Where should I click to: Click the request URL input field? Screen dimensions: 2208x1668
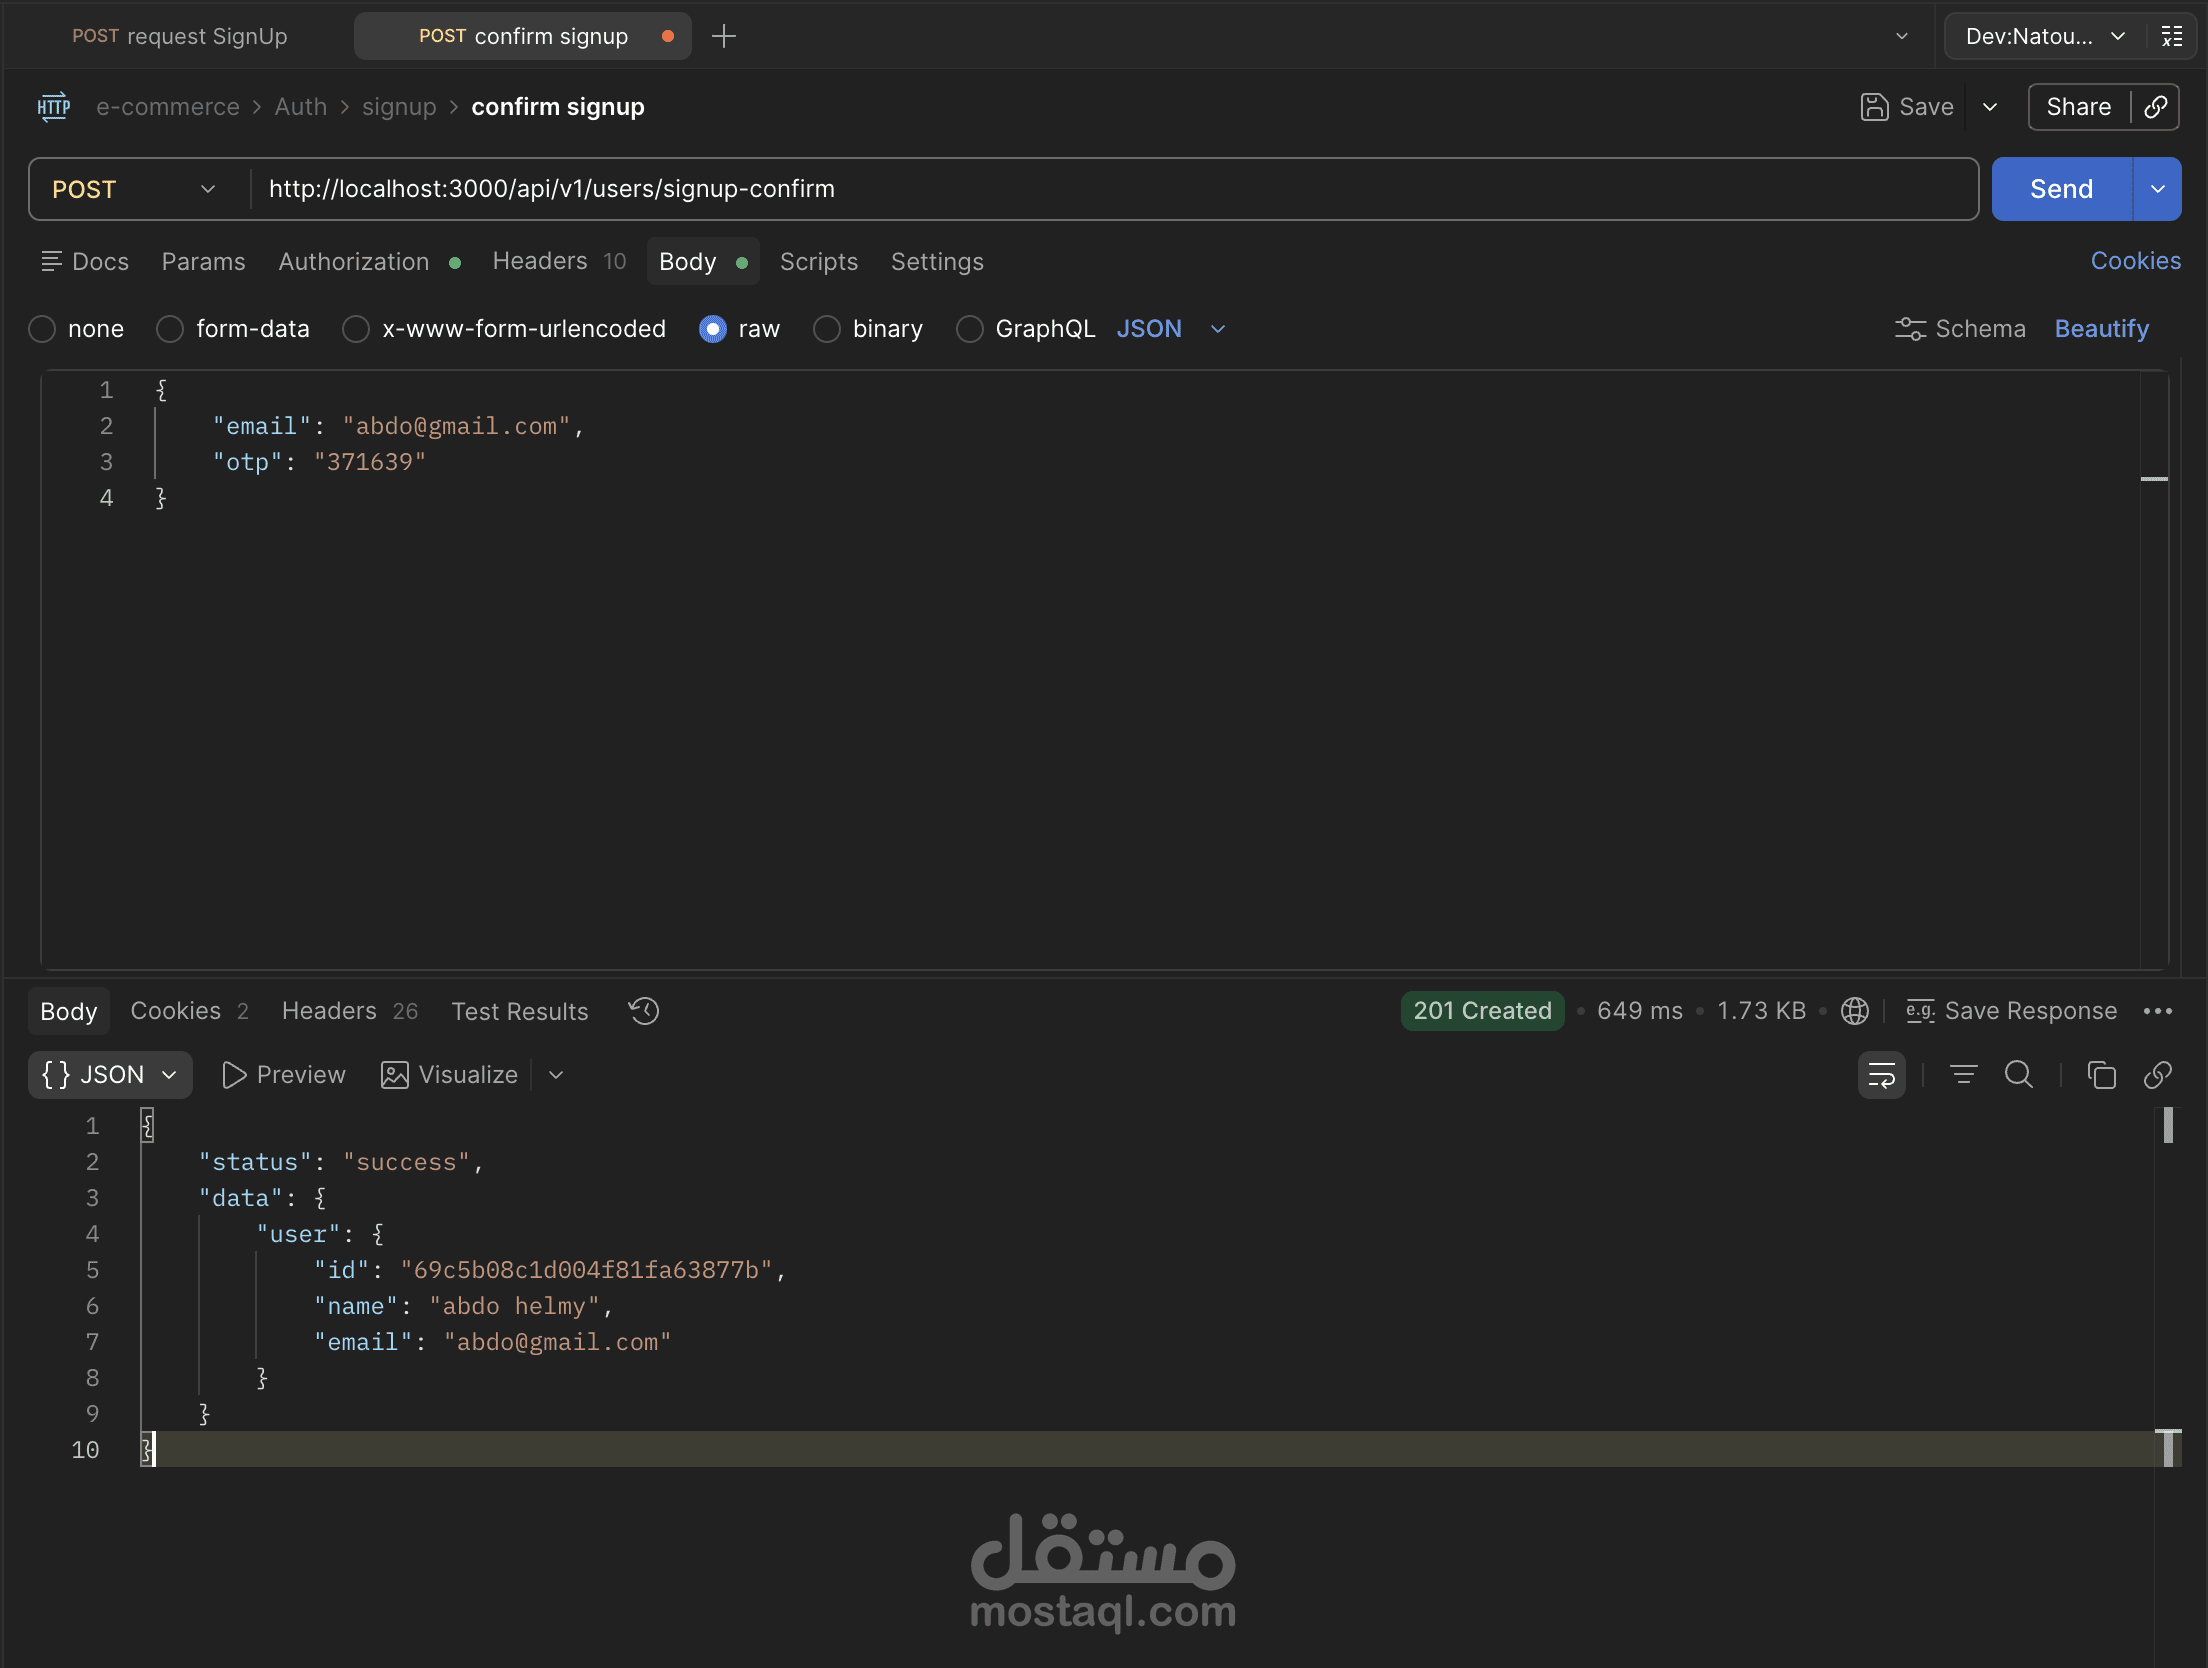coord(1100,189)
